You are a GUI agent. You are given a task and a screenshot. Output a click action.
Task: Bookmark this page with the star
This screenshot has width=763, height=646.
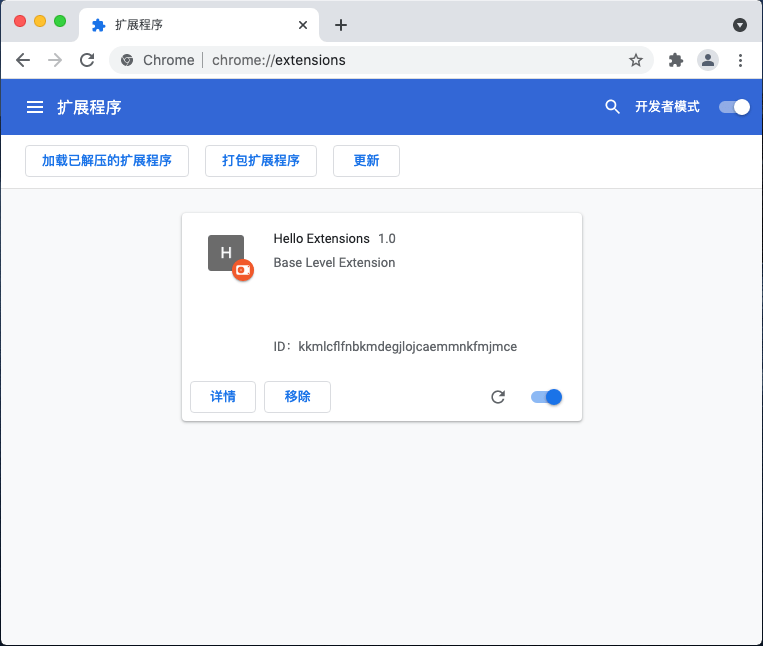click(x=636, y=60)
